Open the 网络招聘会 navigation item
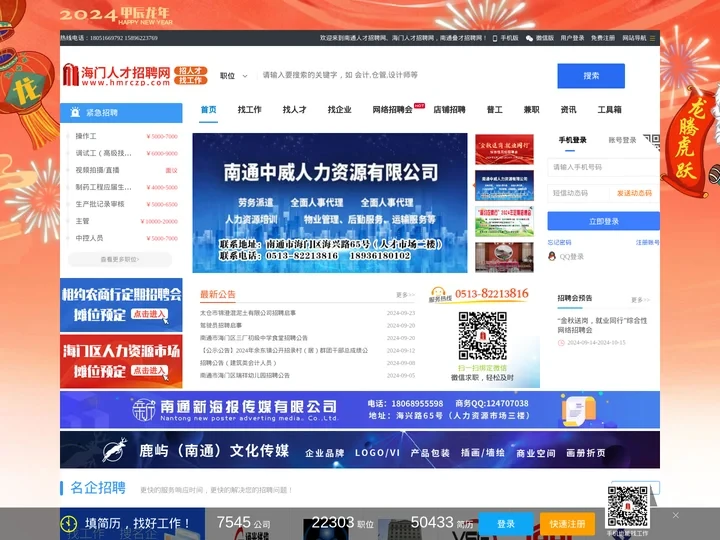 (x=392, y=110)
